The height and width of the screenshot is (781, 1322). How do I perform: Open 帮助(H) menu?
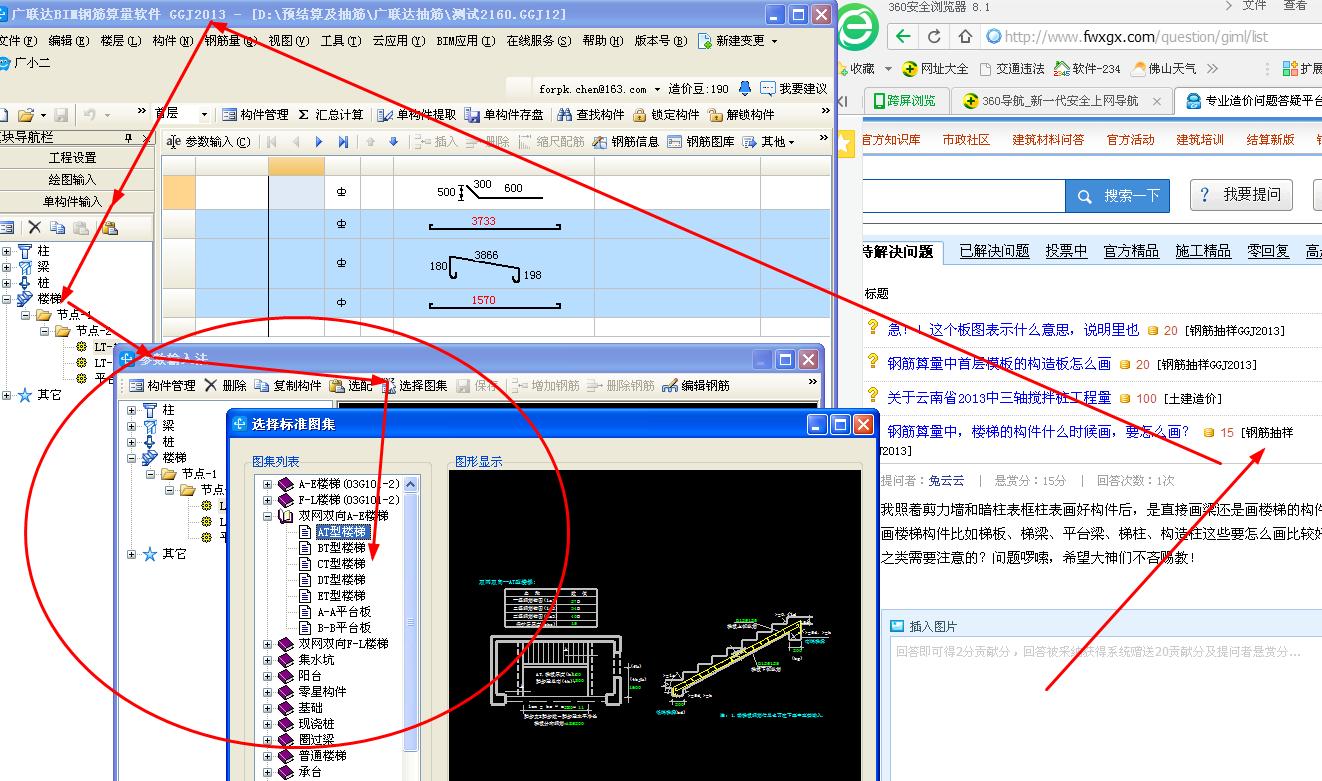coord(602,41)
